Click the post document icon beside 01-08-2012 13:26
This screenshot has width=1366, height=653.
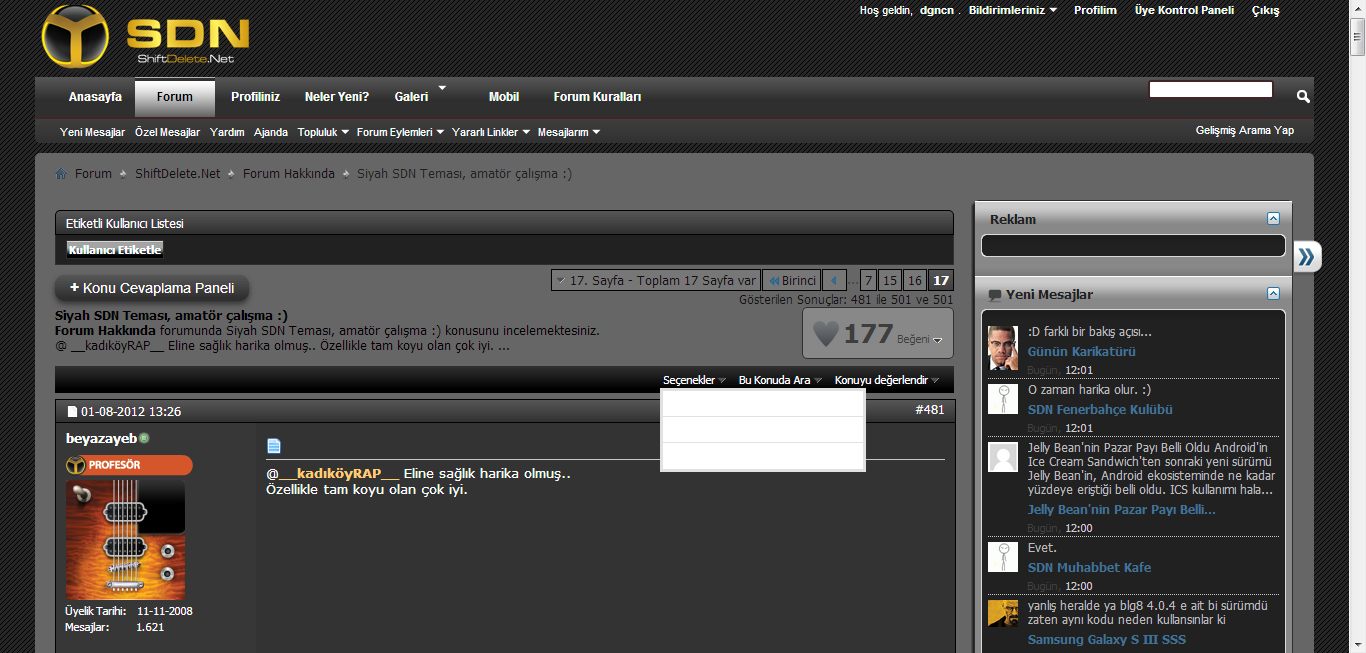point(72,411)
